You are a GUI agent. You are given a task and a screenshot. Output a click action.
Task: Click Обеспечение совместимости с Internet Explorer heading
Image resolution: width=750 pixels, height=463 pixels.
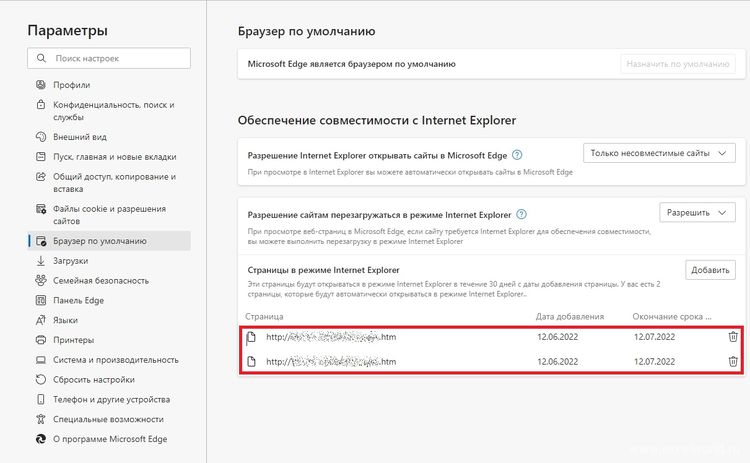(377, 120)
